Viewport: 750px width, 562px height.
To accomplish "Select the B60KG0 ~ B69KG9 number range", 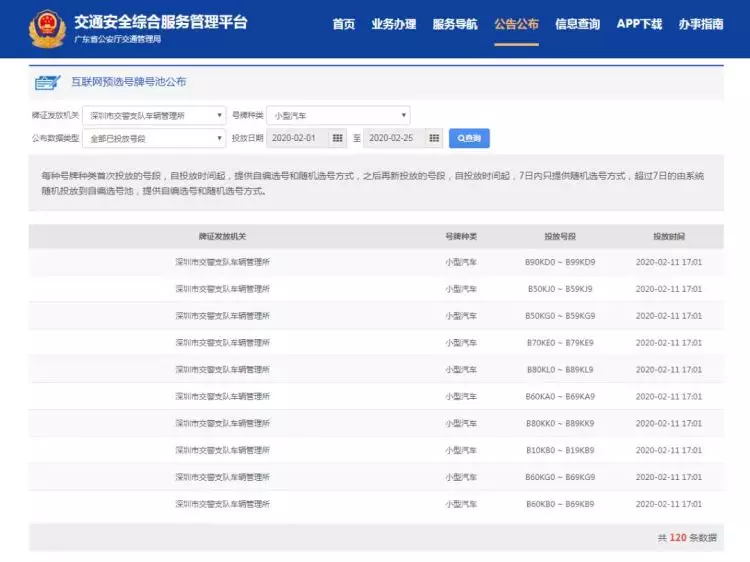I will [560, 477].
